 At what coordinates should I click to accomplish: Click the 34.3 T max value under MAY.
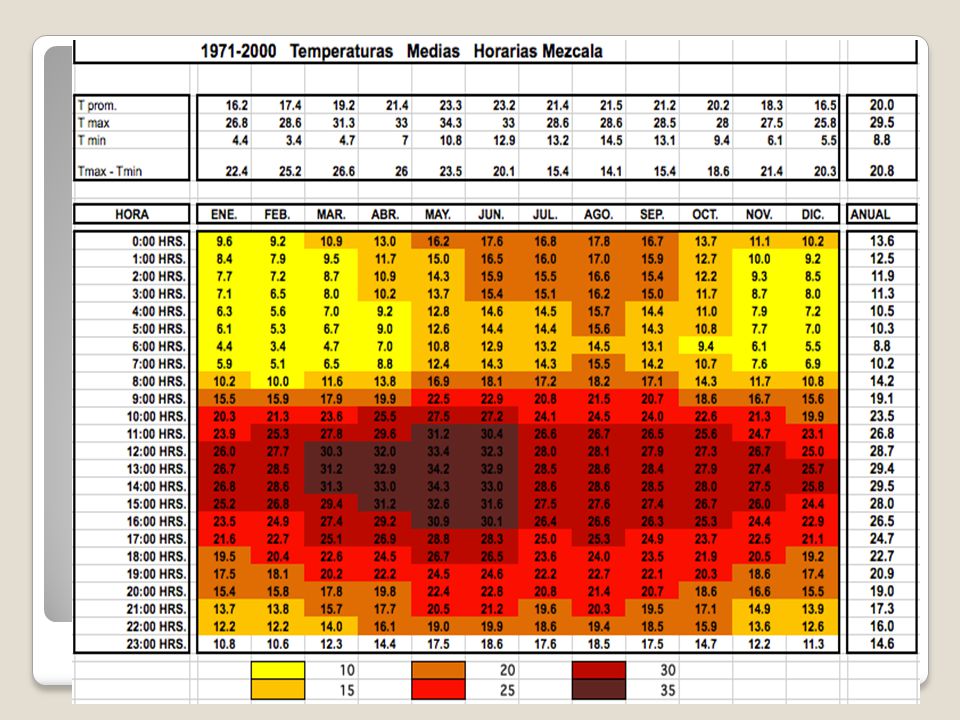[x=451, y=123]
